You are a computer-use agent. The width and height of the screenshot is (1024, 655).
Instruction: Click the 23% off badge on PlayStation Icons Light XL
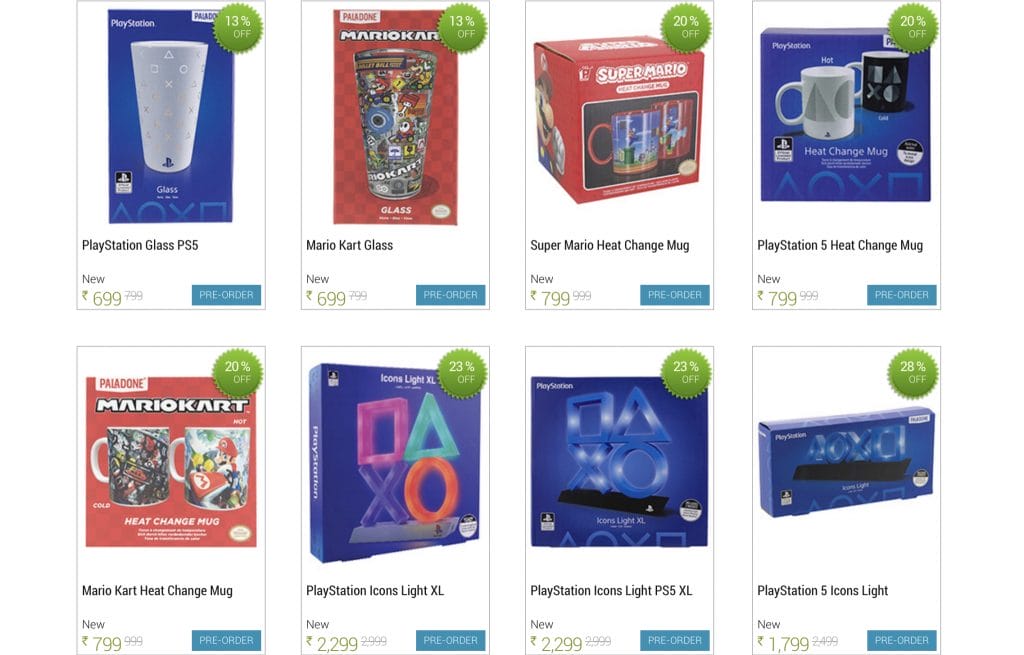[x=462, y=373]
